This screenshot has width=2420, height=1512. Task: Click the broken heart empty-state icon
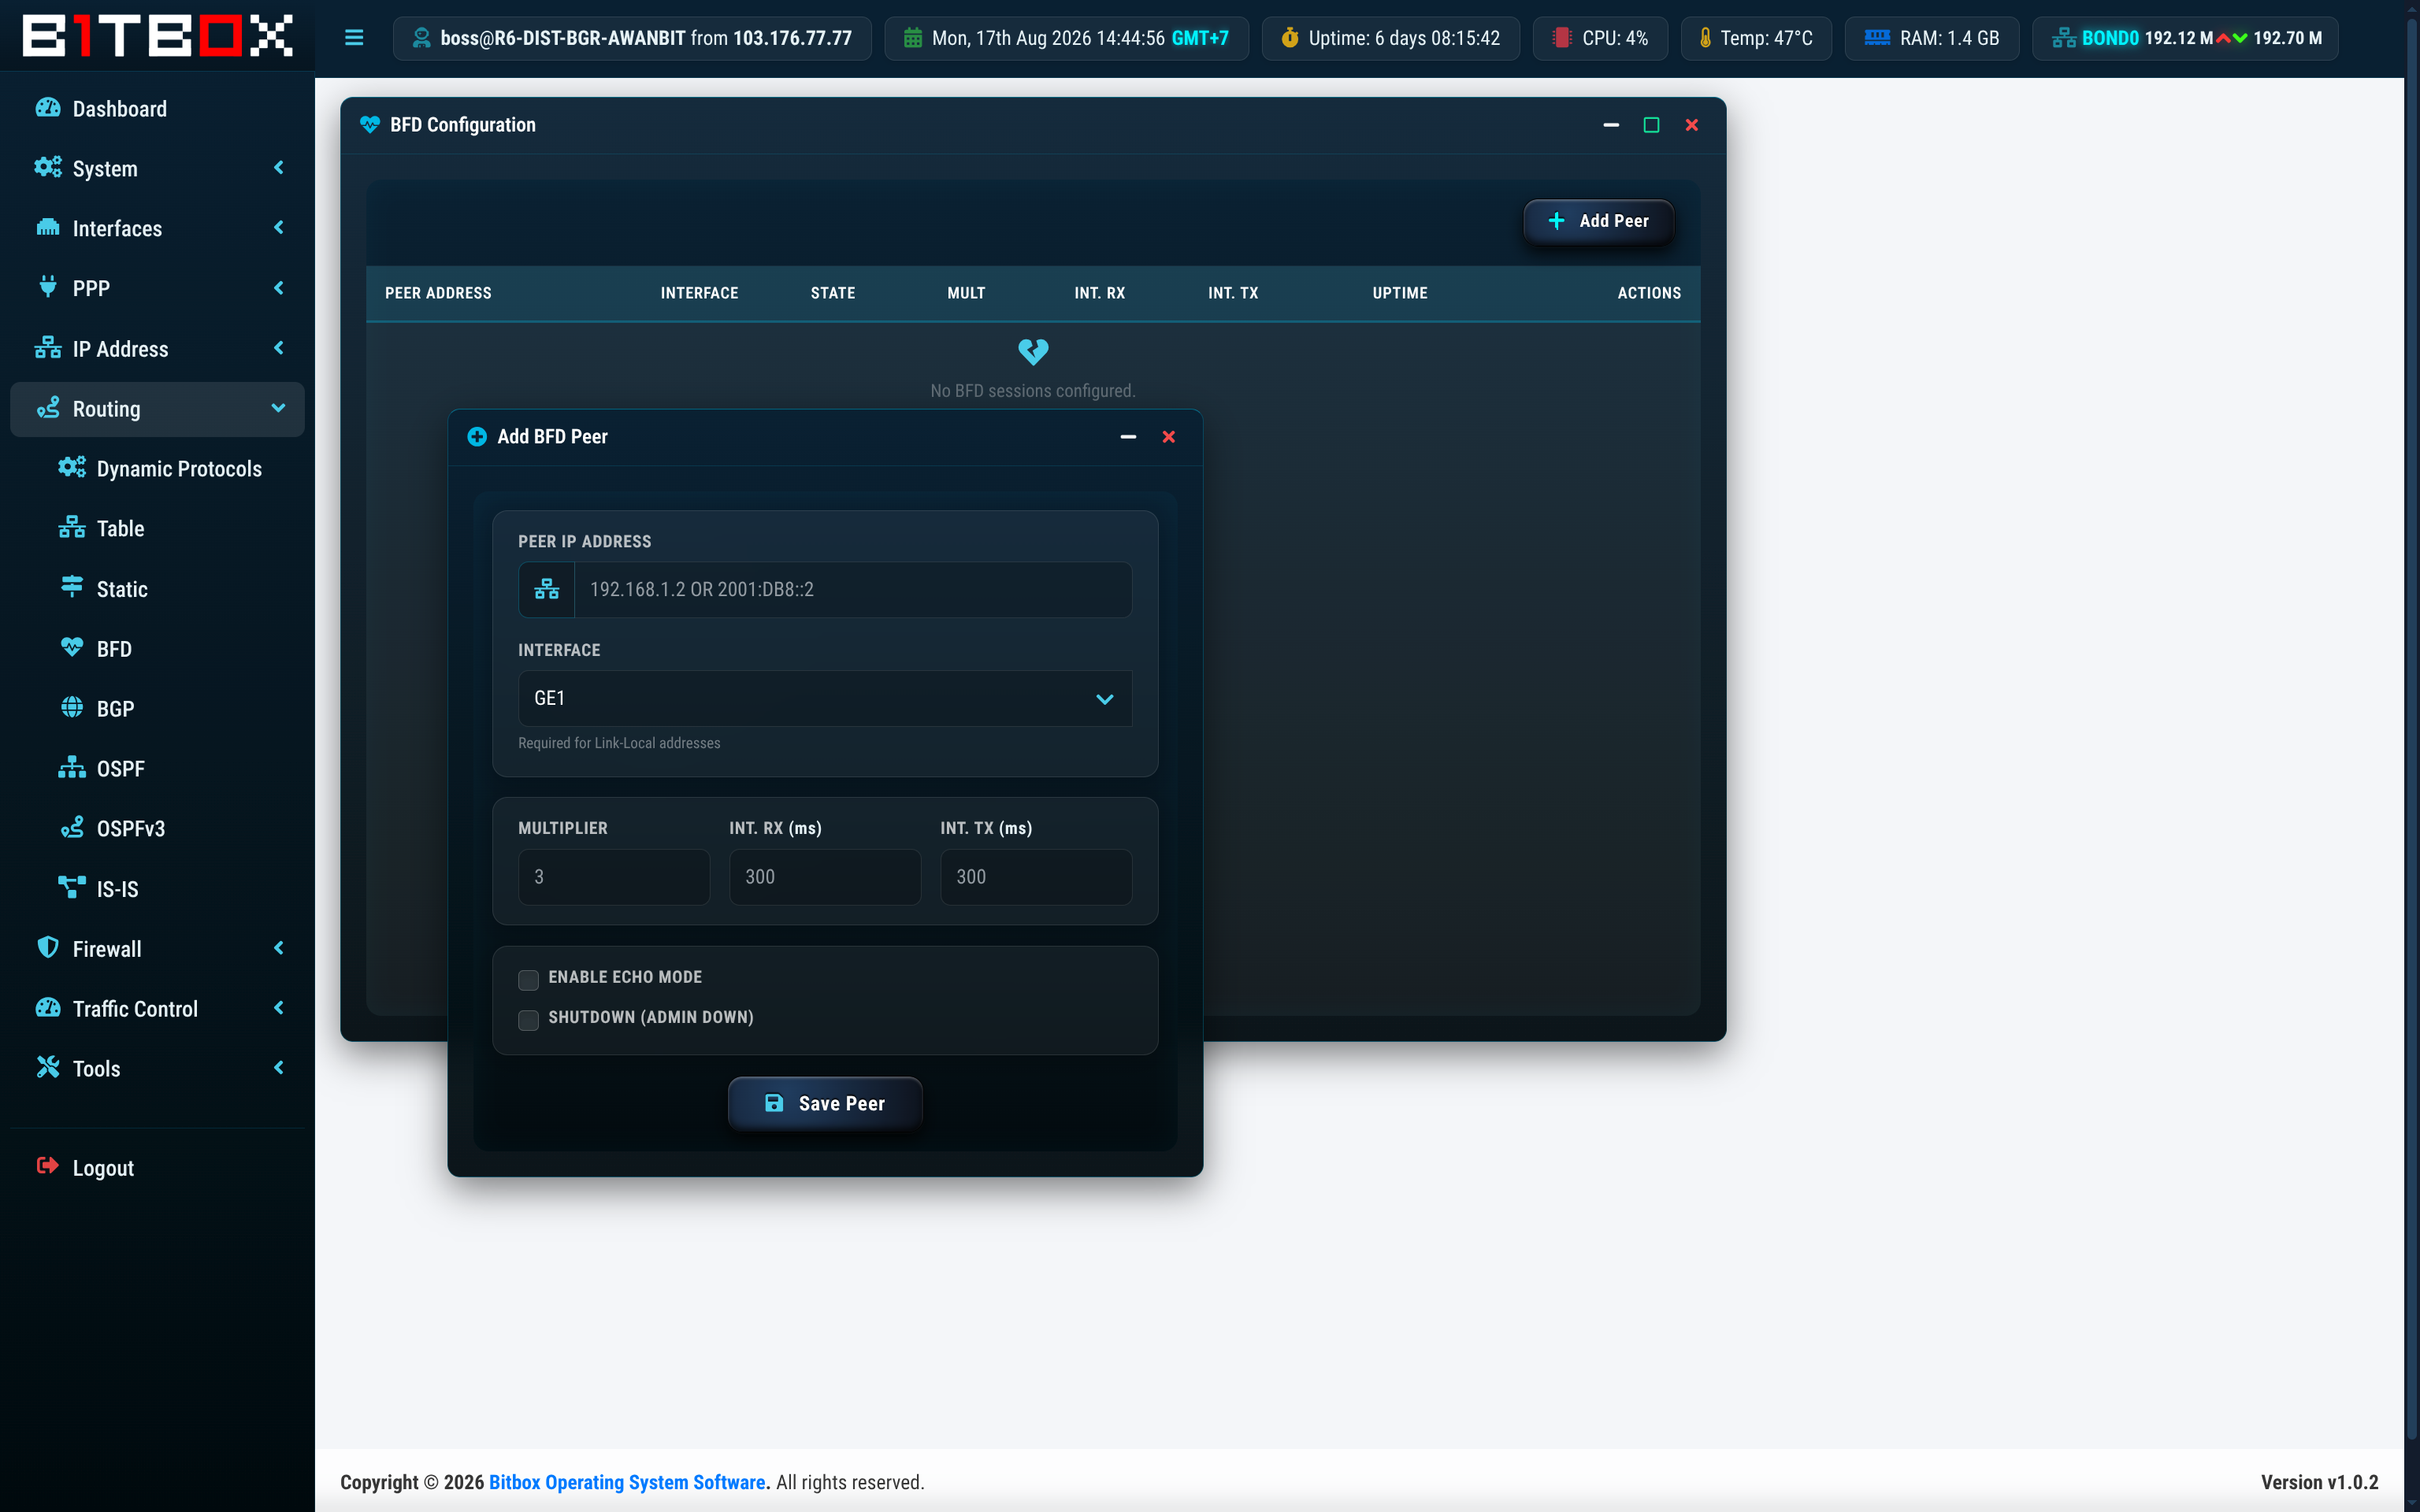pyautogui.click(x=1033, y=351)
